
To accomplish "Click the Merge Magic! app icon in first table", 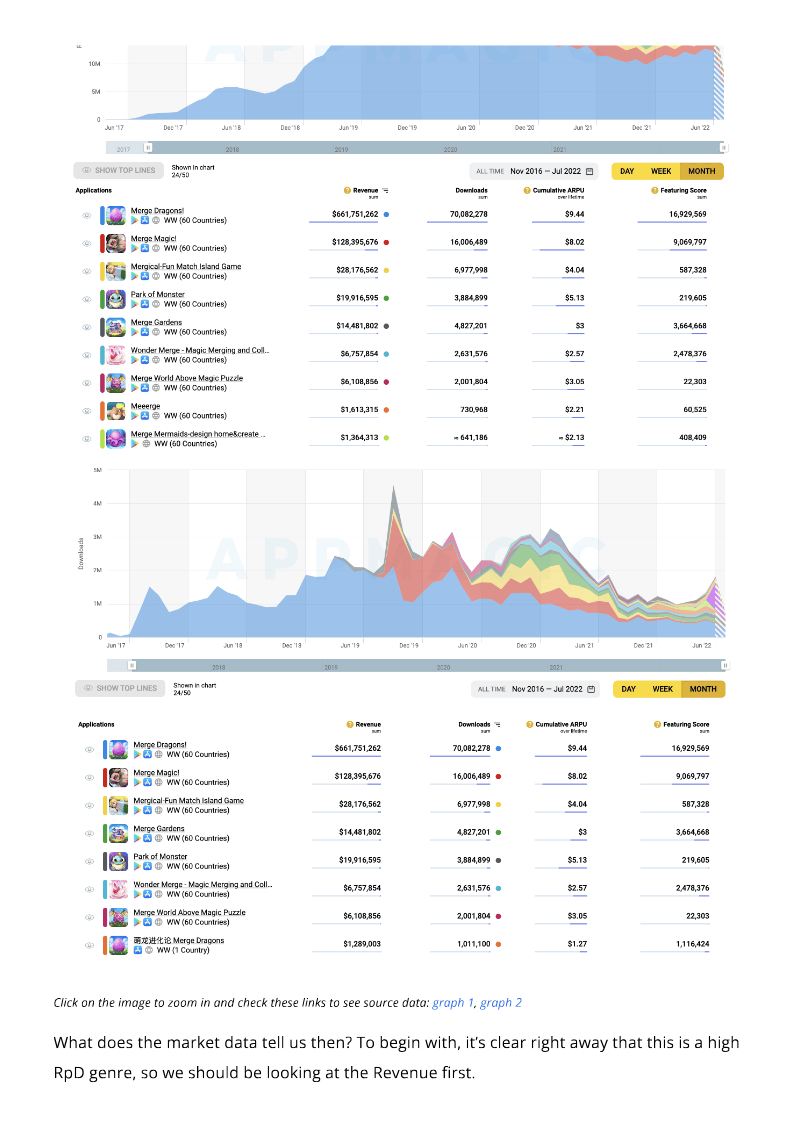I will 115,243.
